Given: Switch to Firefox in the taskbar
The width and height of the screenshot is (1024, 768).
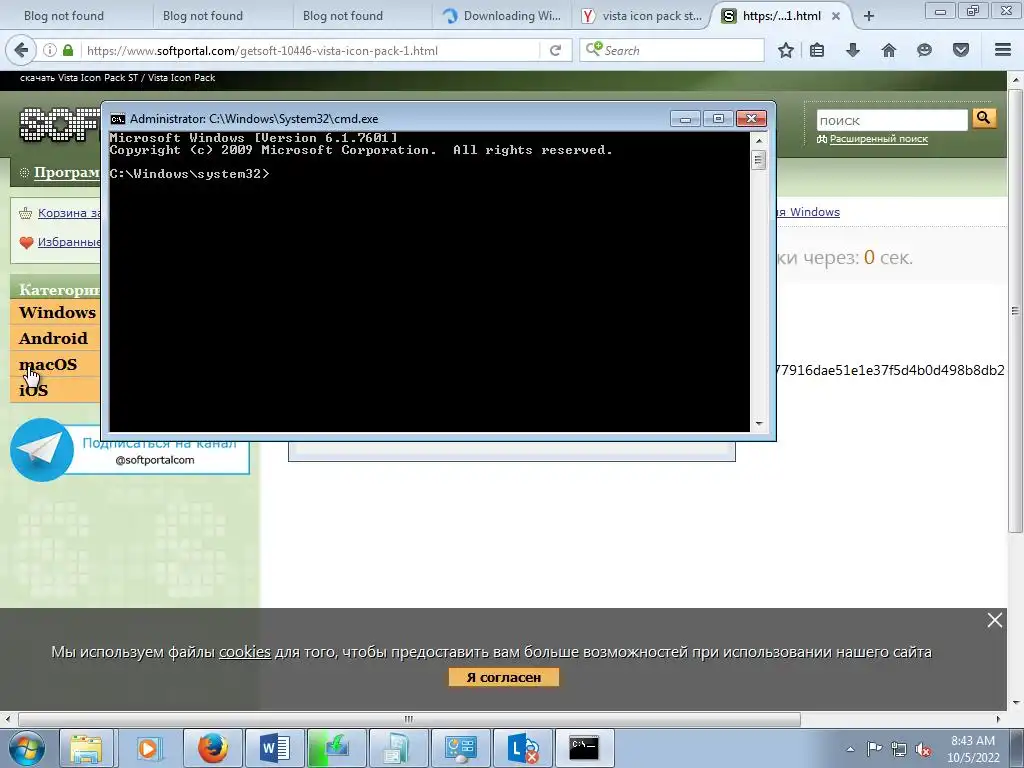Looking at the screenshot, I should (212, 748).
